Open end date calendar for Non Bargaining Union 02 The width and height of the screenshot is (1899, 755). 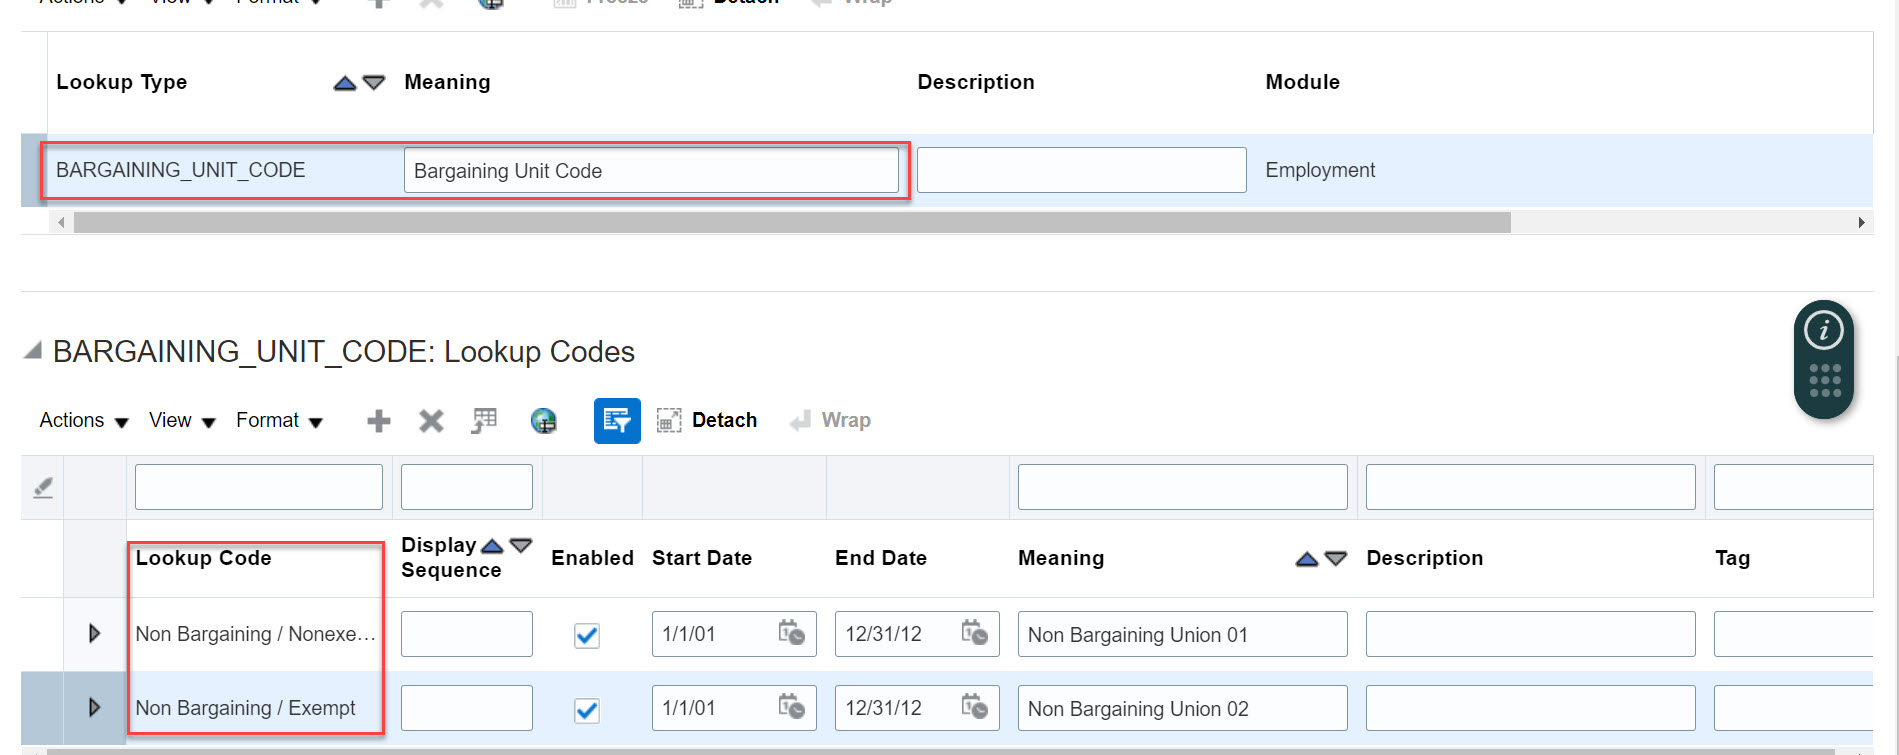974,708
